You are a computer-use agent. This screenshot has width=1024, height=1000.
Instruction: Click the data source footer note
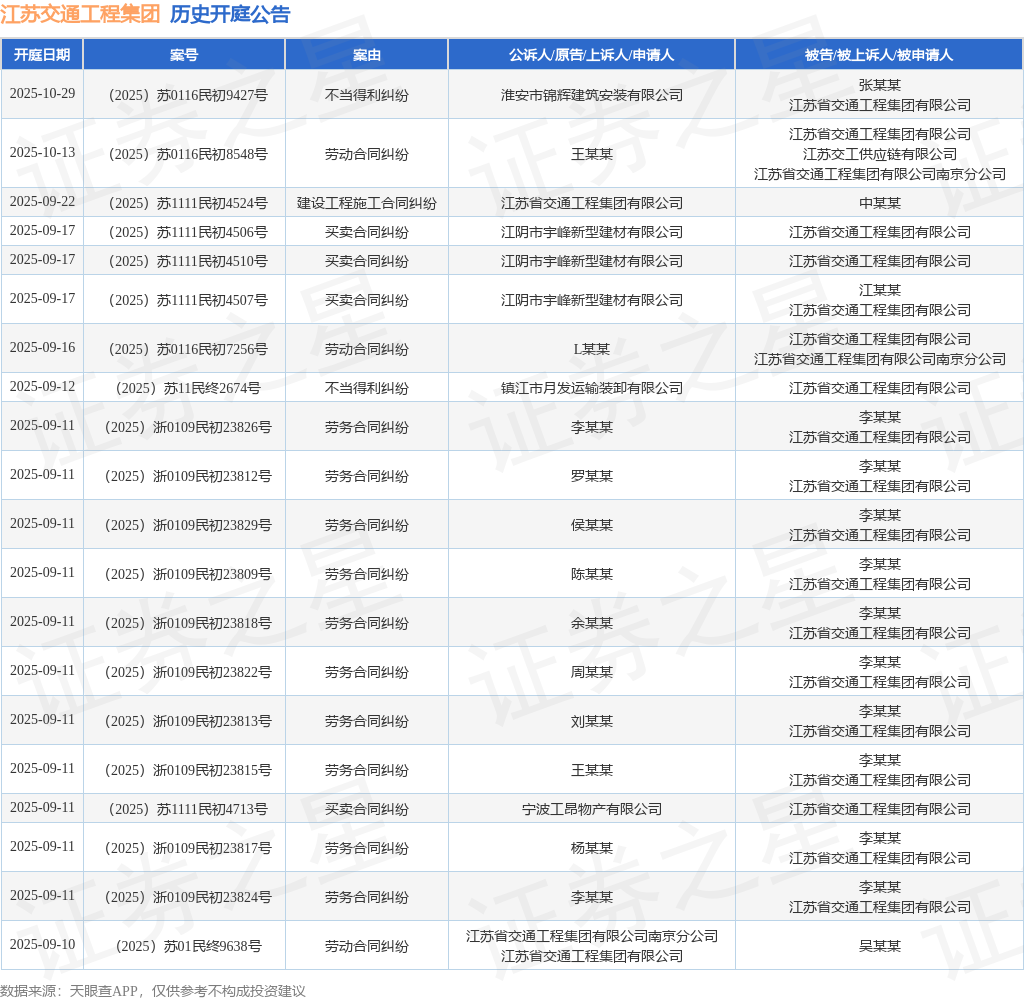[x=153, y=991]
